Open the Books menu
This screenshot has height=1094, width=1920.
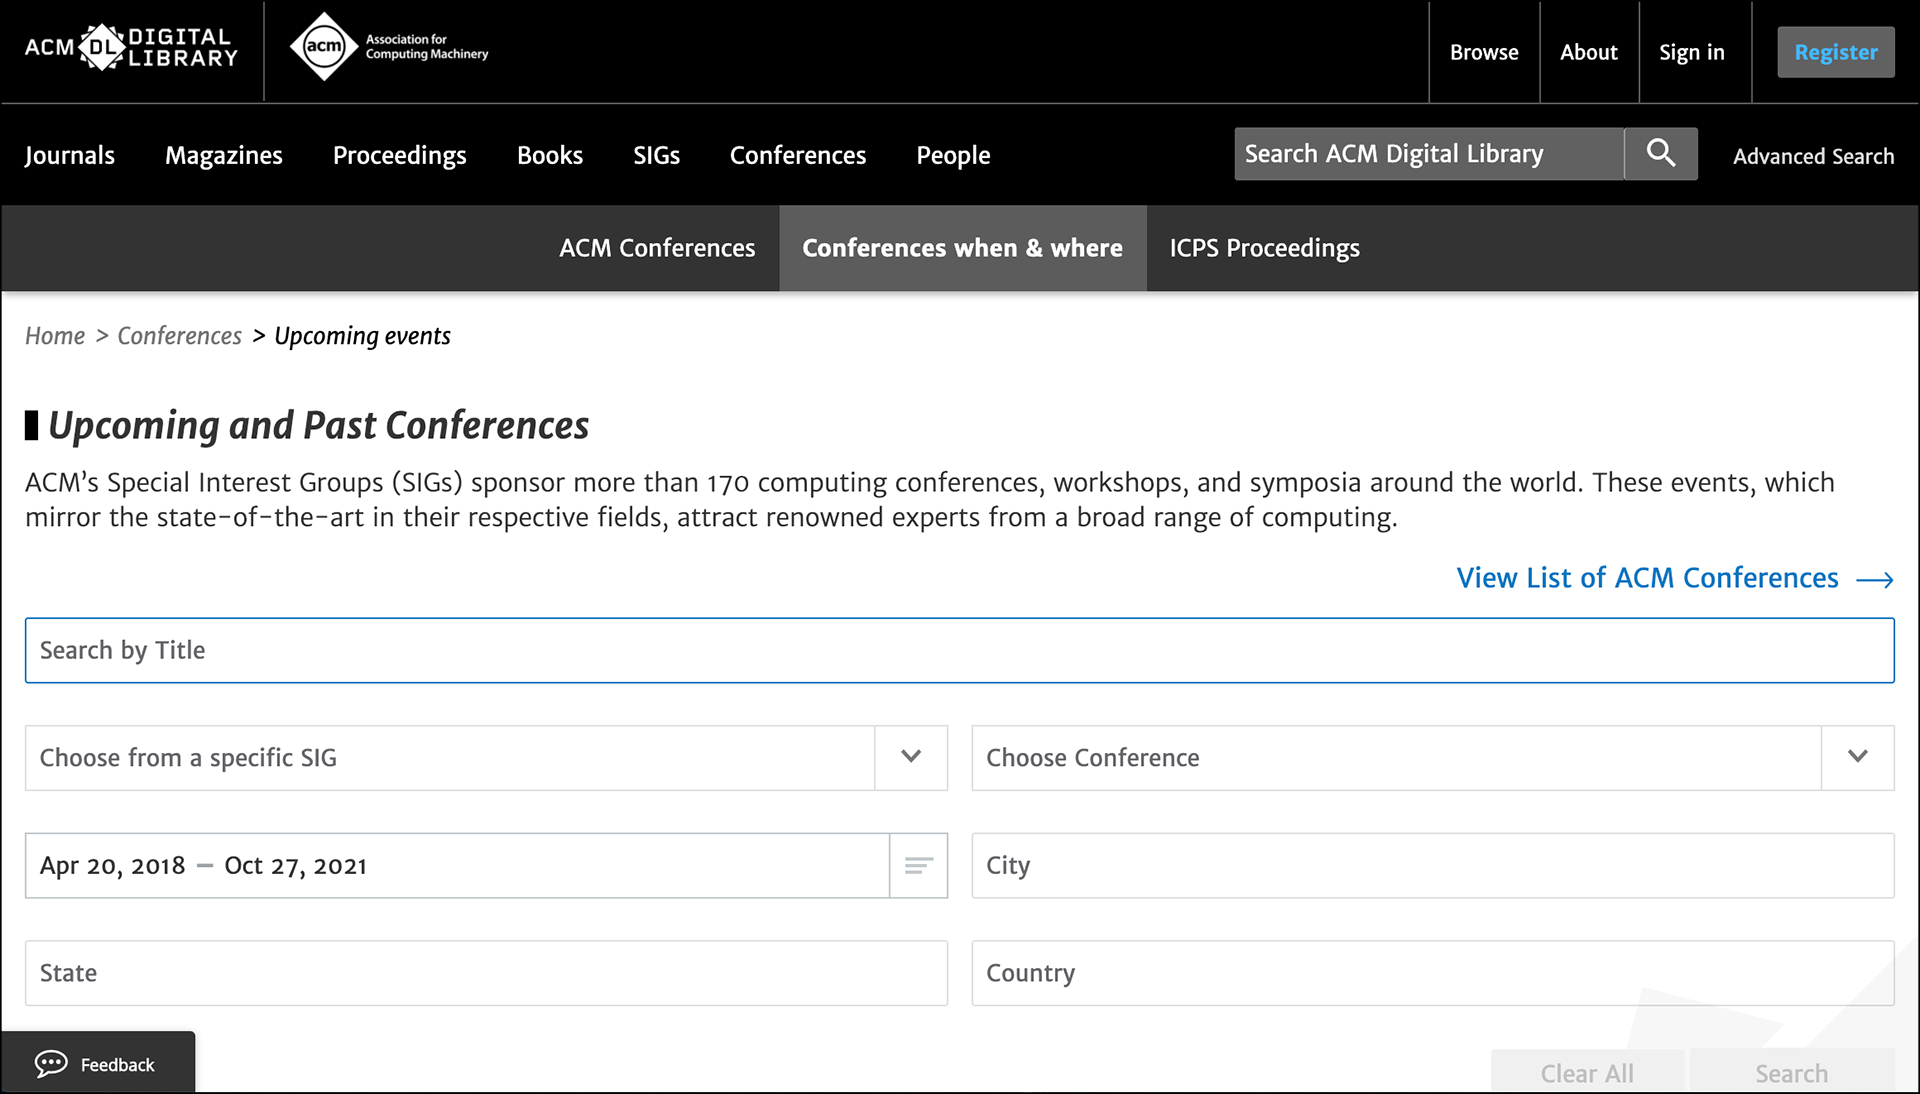tap(550, 155)
